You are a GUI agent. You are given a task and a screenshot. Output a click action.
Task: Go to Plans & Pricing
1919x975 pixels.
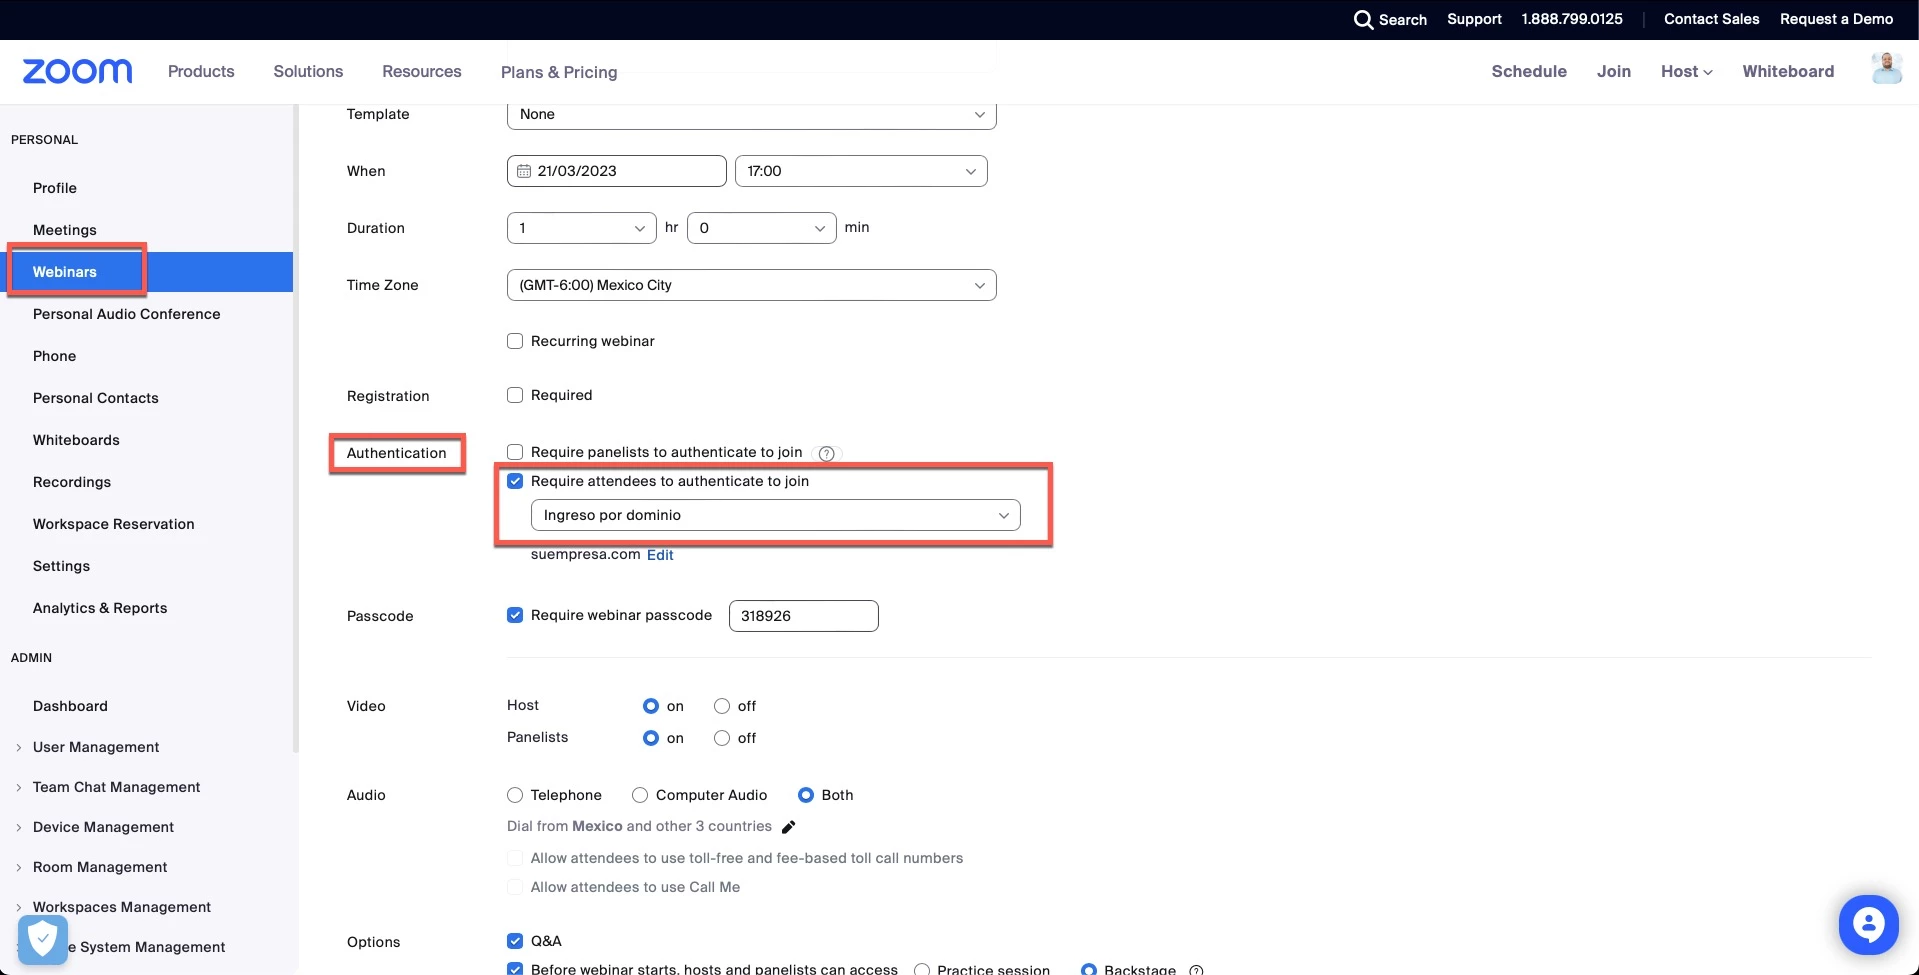tap(559, 72)
